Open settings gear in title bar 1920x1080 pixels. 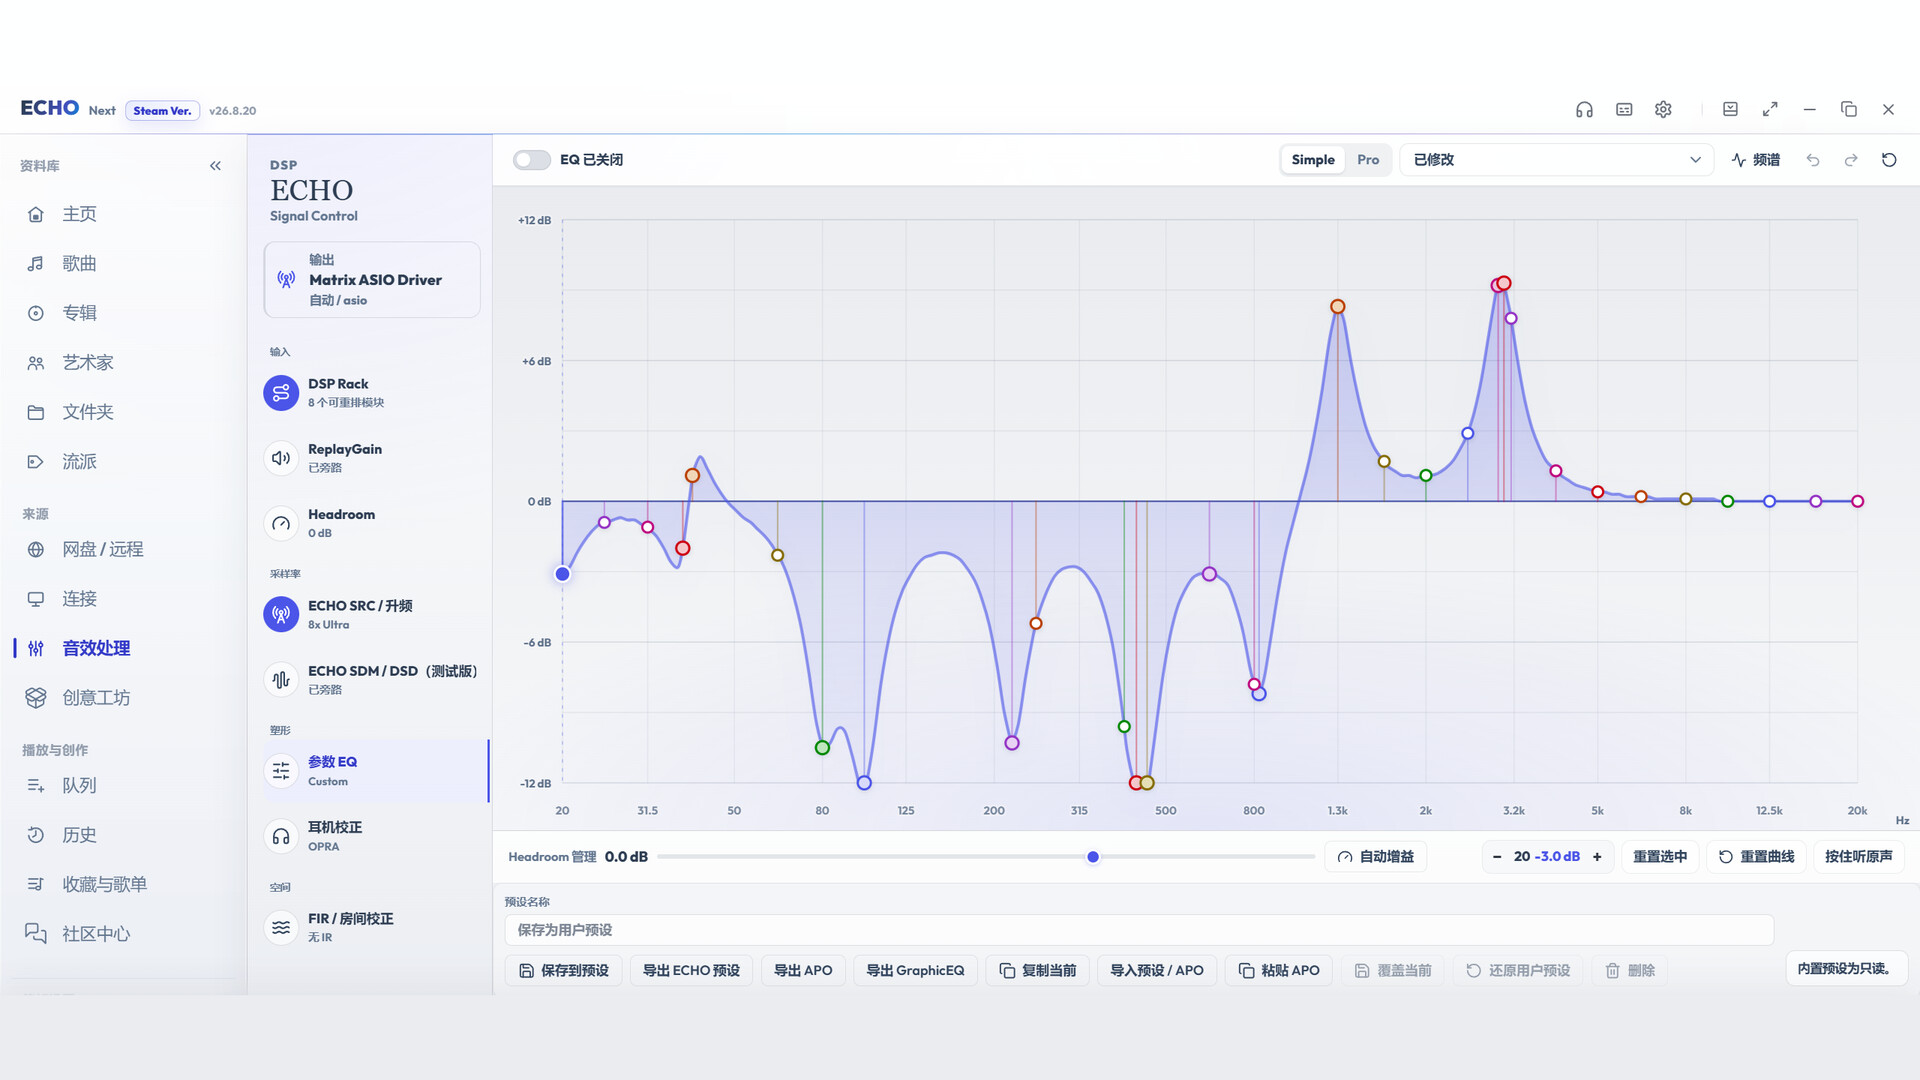tap(1663, 110)
